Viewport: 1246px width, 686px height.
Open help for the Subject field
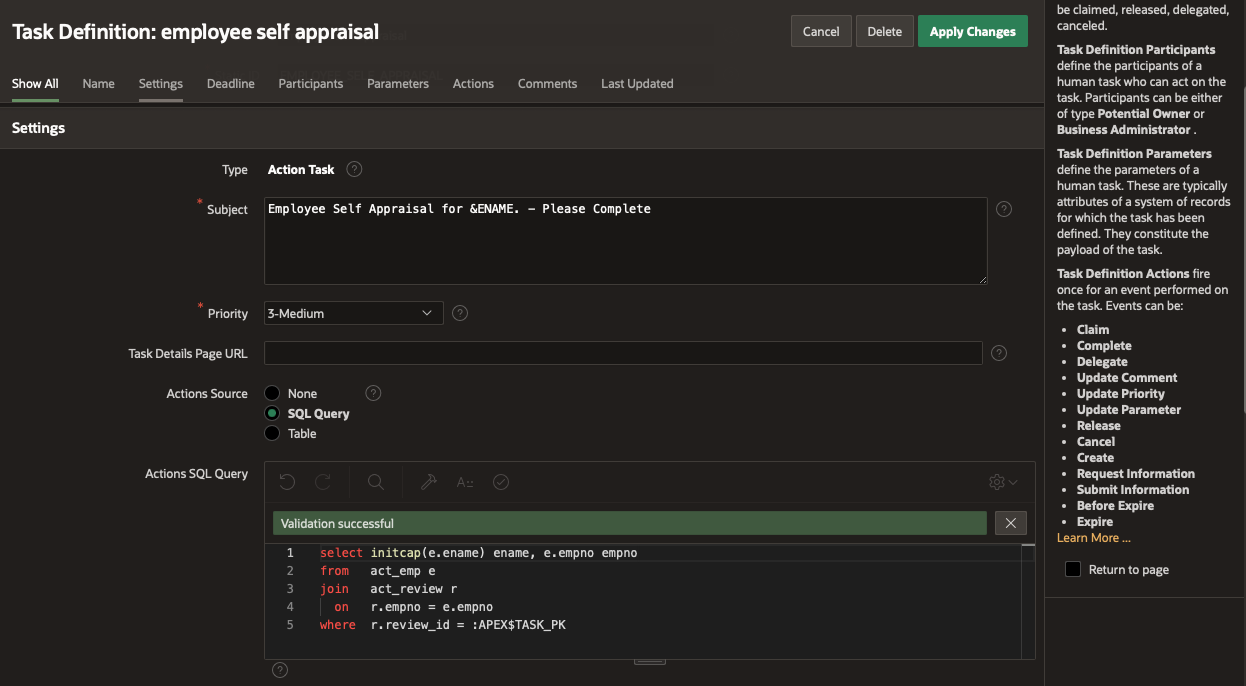tap(1004, 209)
